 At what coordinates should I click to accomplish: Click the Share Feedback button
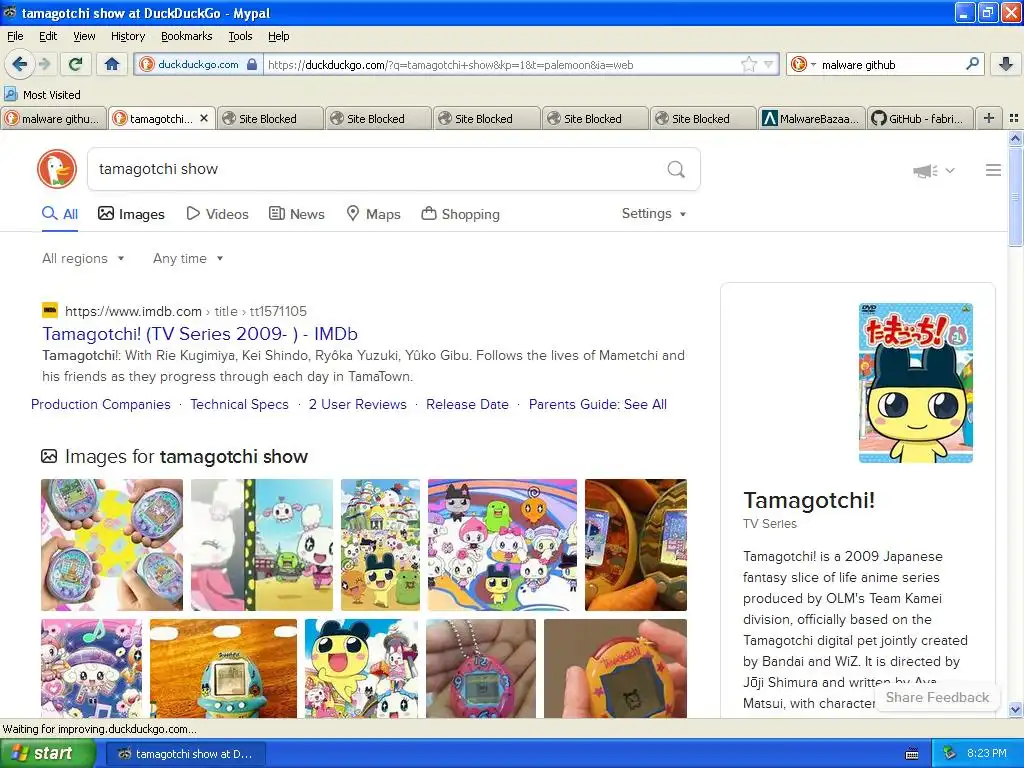(937, 697)
